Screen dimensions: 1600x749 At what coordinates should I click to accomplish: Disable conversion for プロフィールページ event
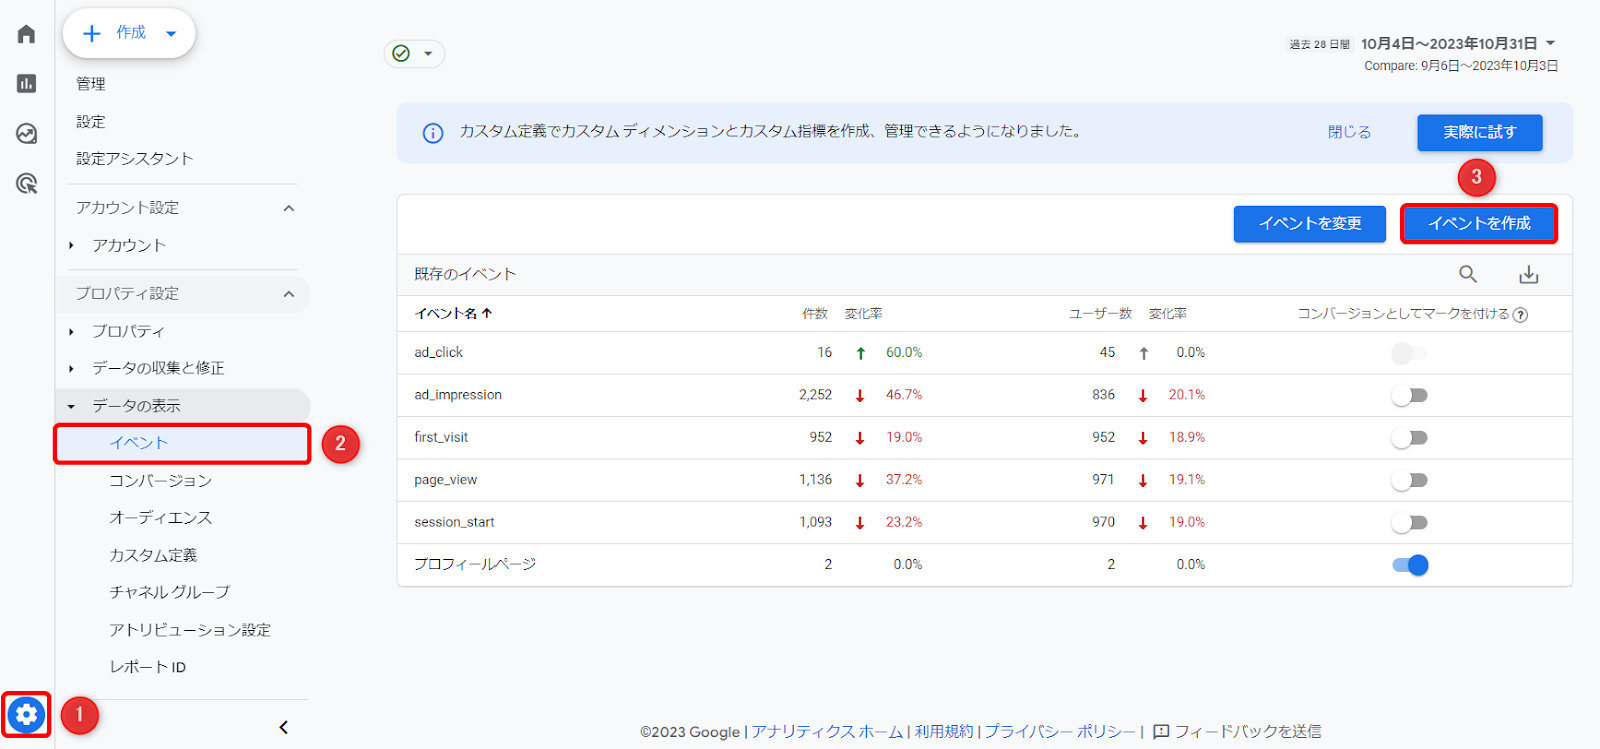click(x=1410, y=565)
